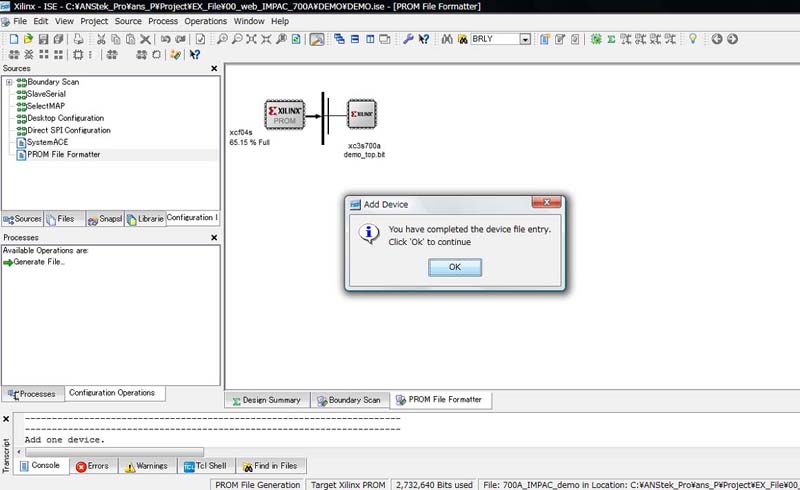800x490 pixels.
Task: Click the Find in Files binoculars icon
Action: pyautogui.click(x=462, y=39)
